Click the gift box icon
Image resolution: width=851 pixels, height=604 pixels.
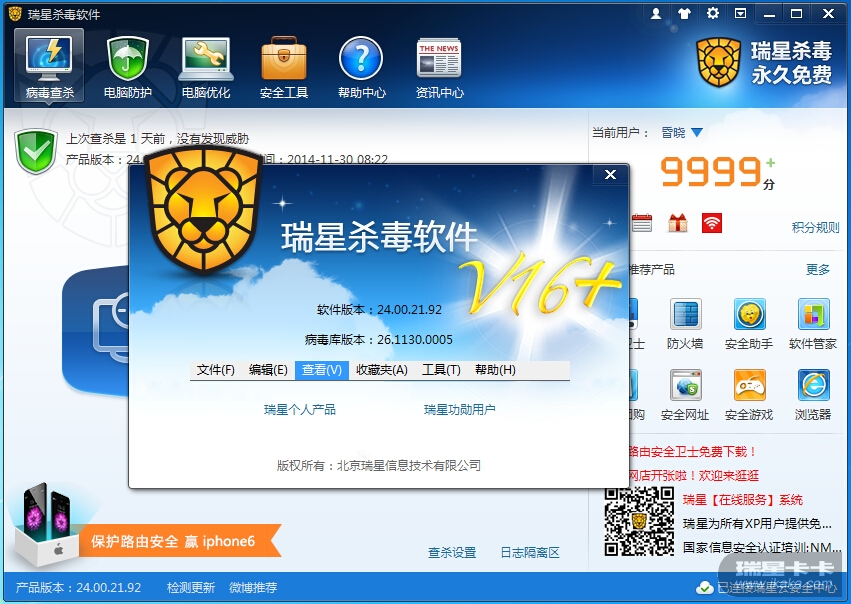tap(677, 223)
